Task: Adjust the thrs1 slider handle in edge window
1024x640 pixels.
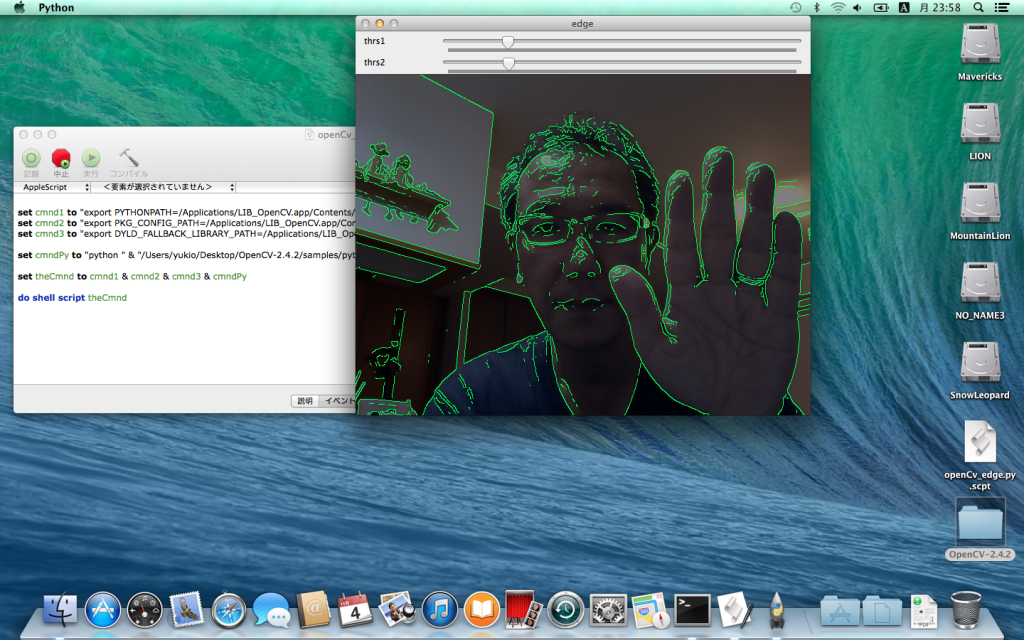Action: (507, 42)
